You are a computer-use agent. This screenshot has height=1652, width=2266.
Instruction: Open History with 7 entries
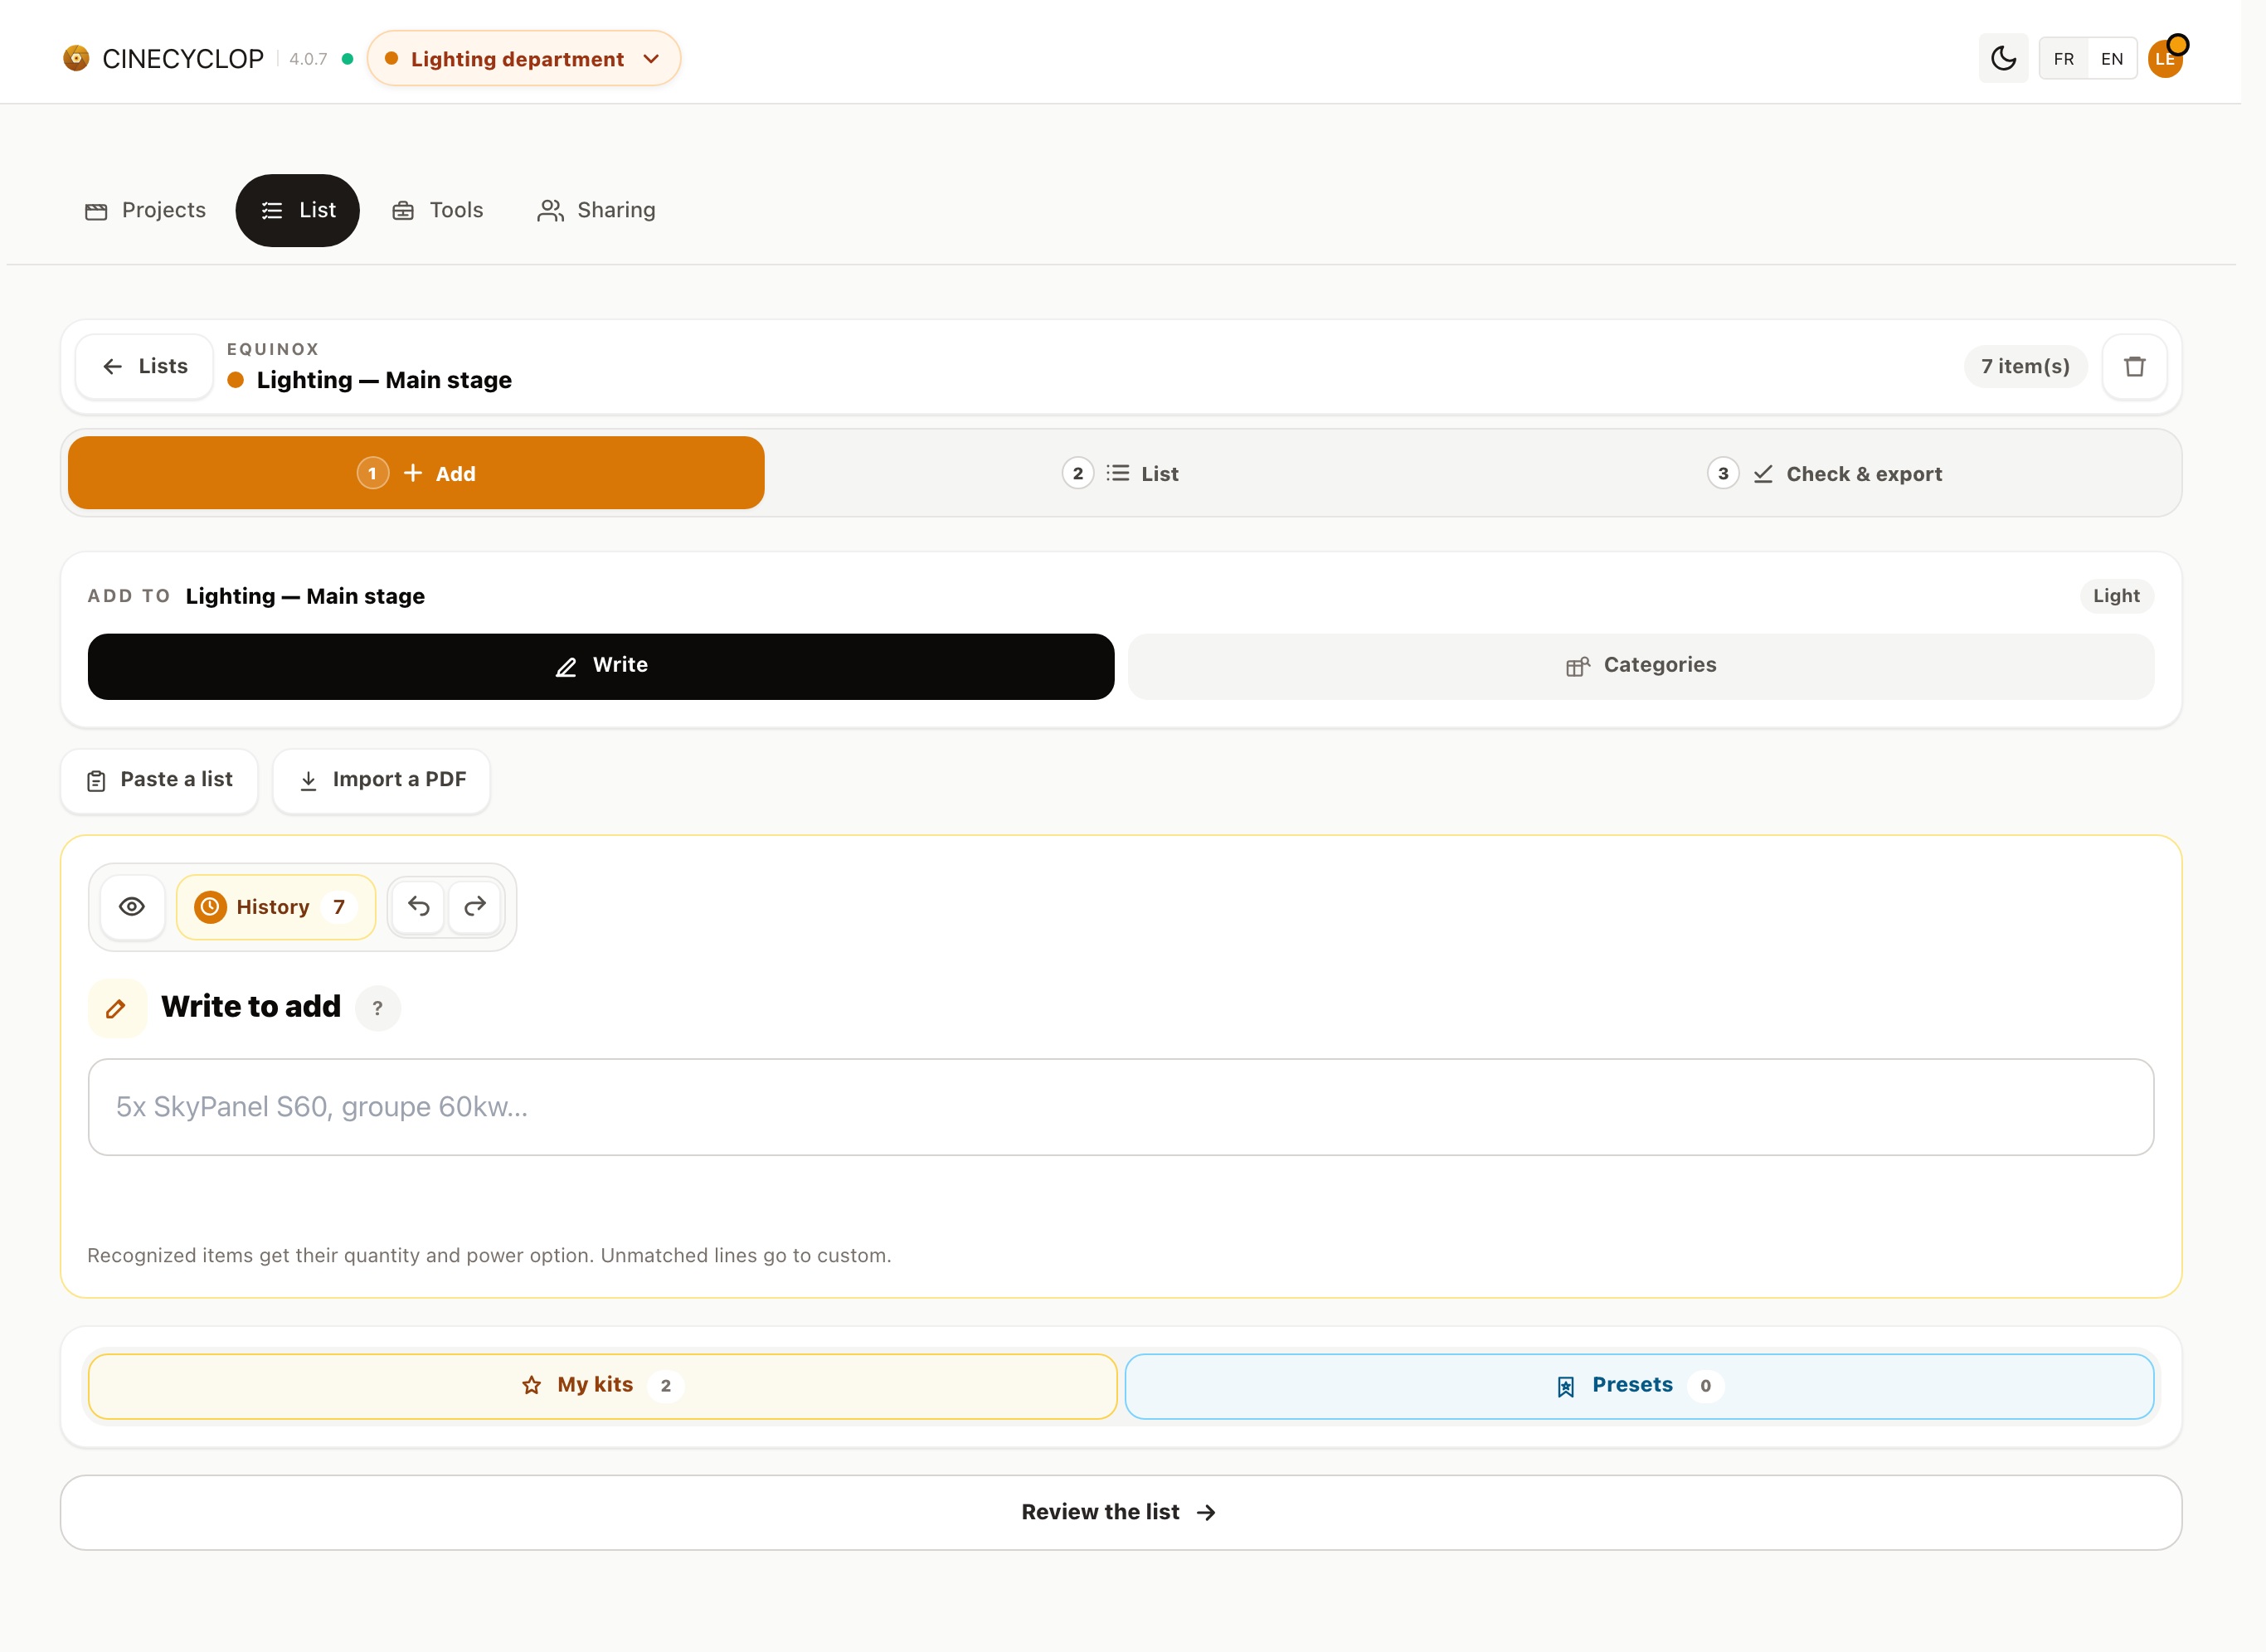tap(276, 907)
